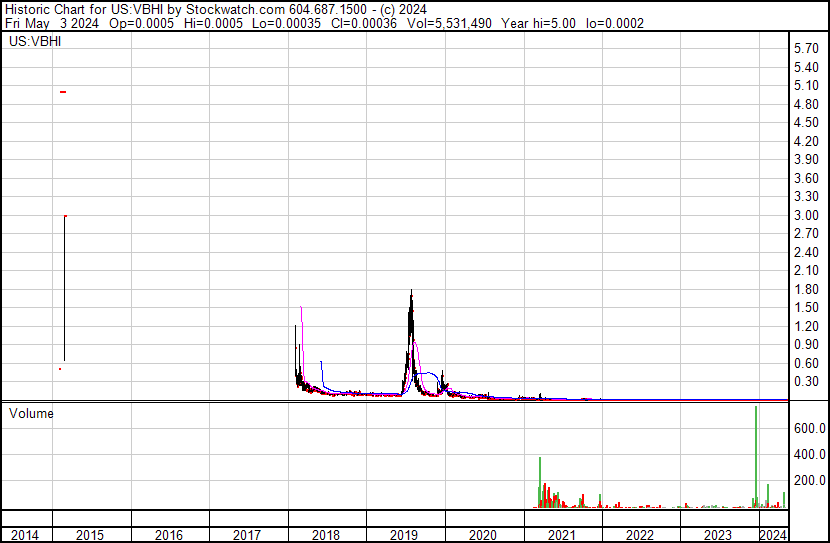Click the 0.30 price axis label

click(x=806, y=382)
